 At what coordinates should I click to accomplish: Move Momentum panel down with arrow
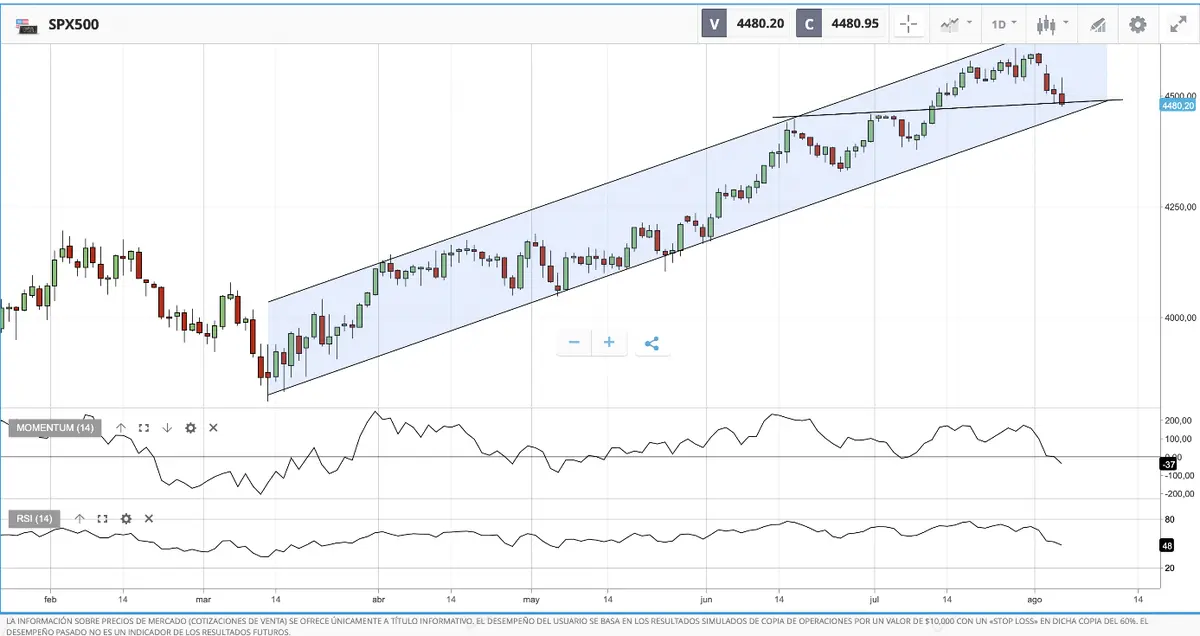click(167, 428)
